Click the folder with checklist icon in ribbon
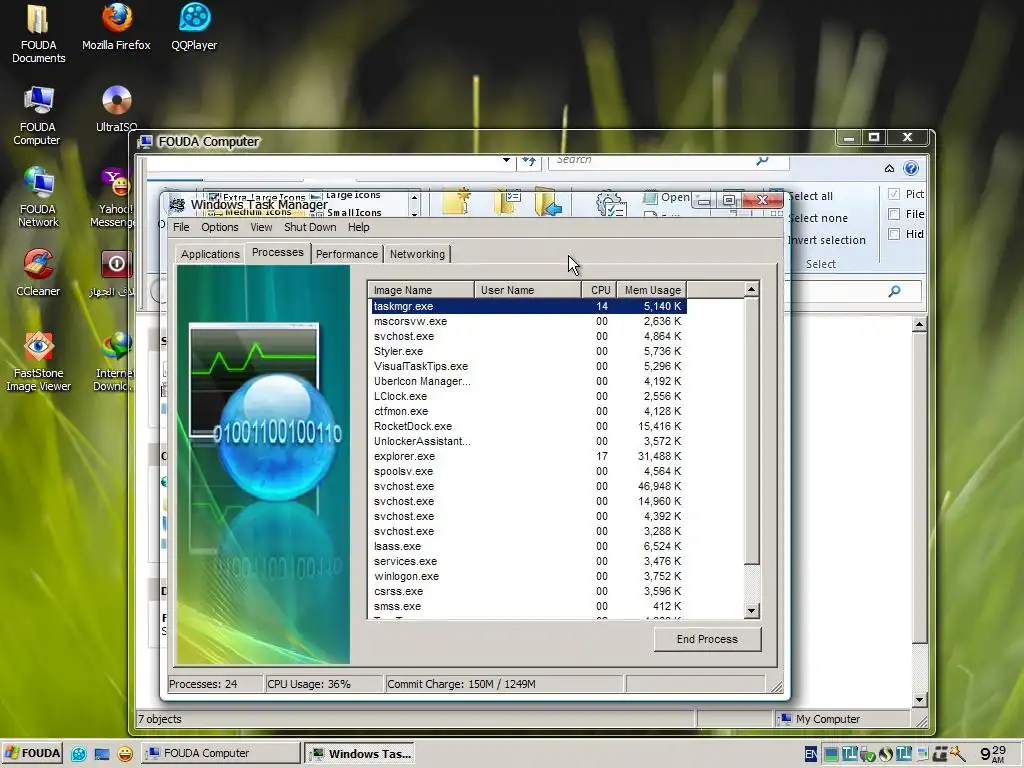 click(x=507, y=201)
